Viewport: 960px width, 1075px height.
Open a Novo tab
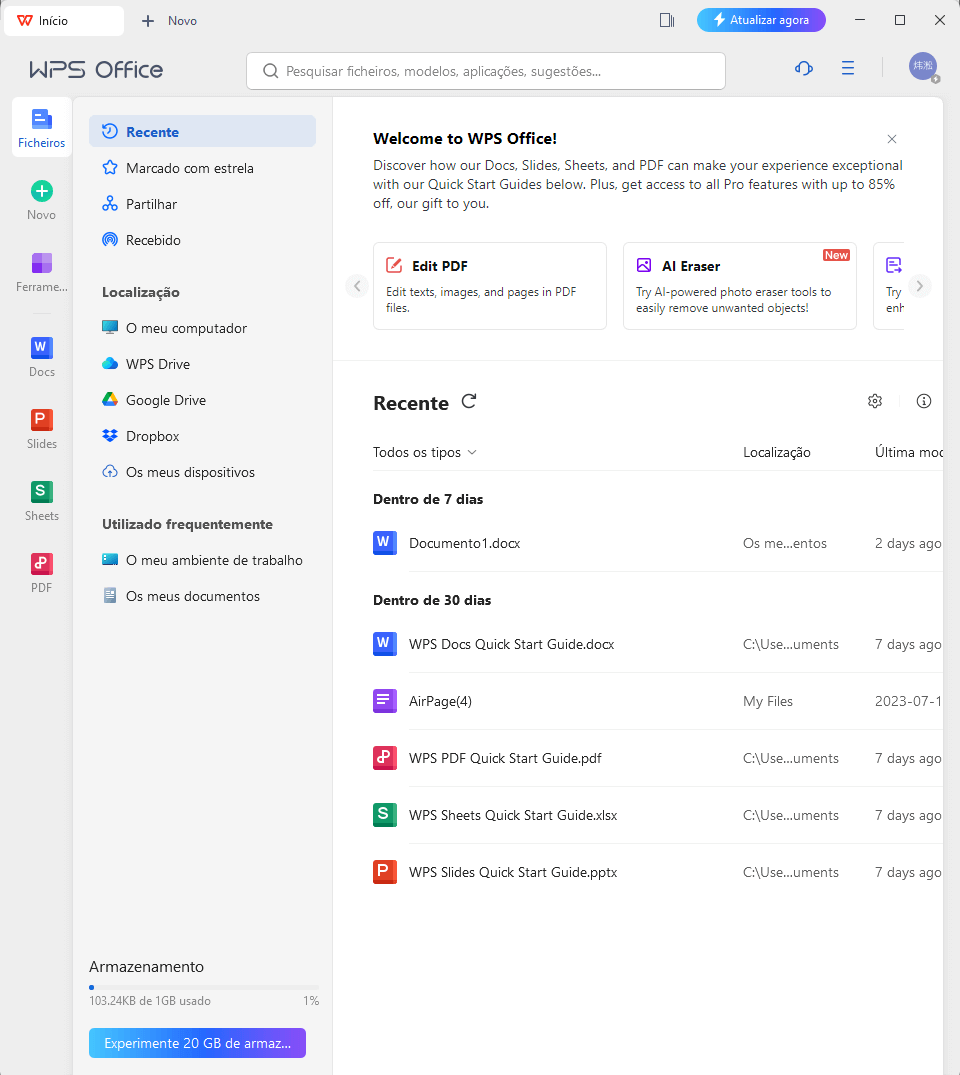tap(169, 21)
